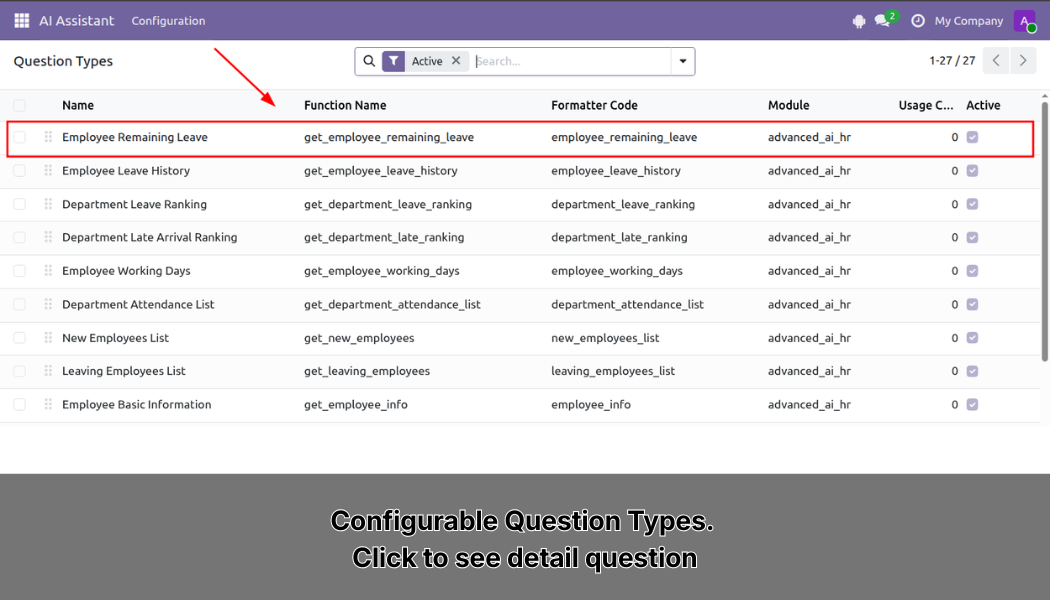Select the Department Leave Ranking row checkbox
Image resolution: width=1050 pixels, height=600 pixels.
[19, 204]
